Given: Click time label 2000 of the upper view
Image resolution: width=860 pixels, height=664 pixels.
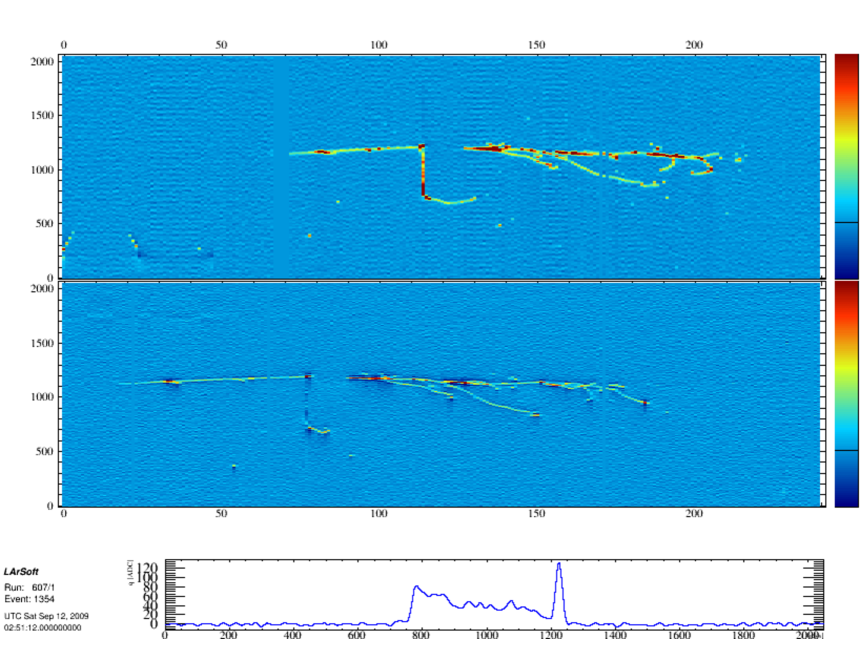Looking at the screenshot, I should click(x=42, y=61).
